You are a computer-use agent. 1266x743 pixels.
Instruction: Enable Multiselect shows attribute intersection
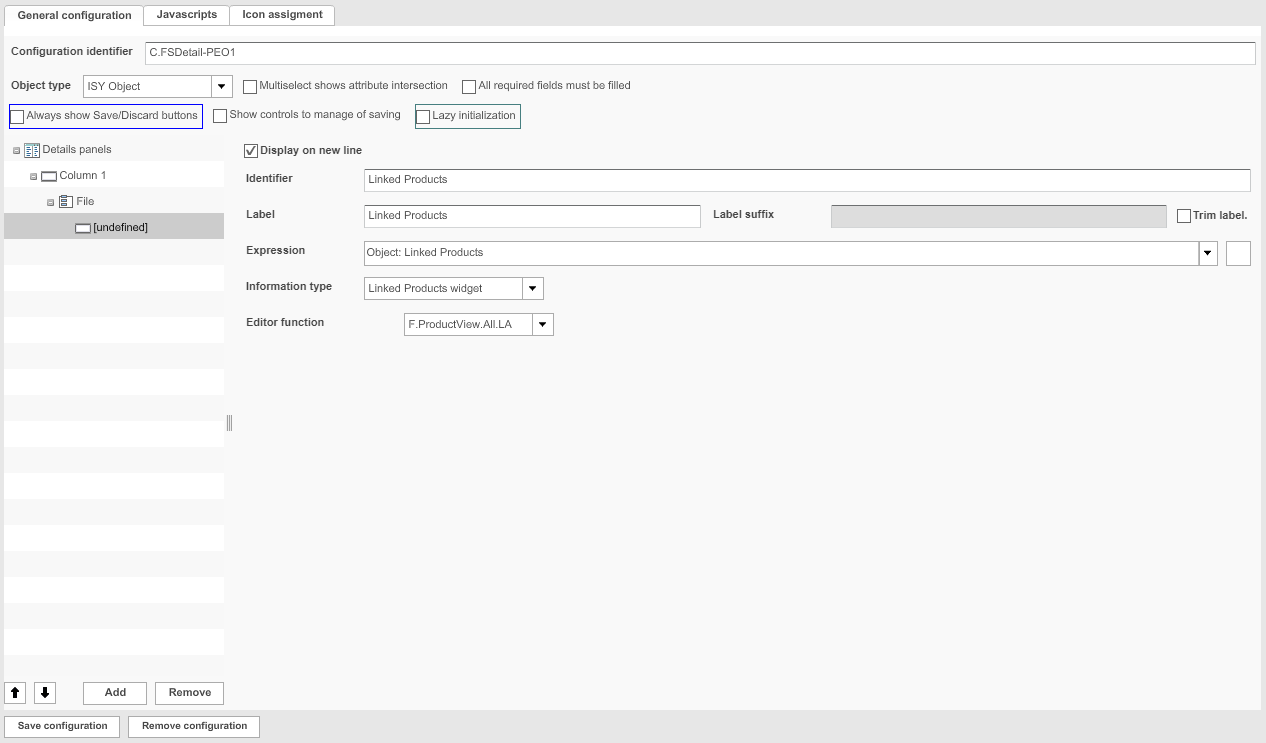click(250, 86)
